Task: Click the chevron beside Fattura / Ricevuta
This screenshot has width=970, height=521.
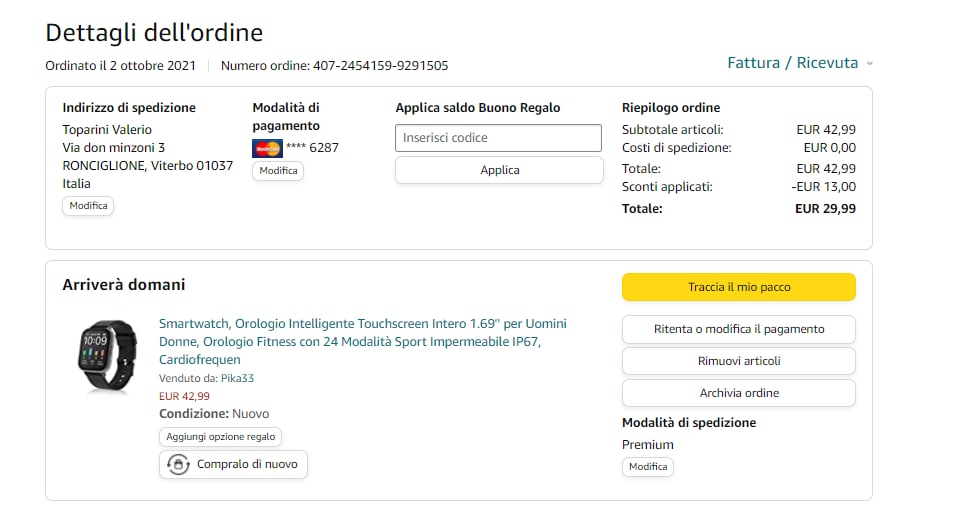Action: click(869, 64)
